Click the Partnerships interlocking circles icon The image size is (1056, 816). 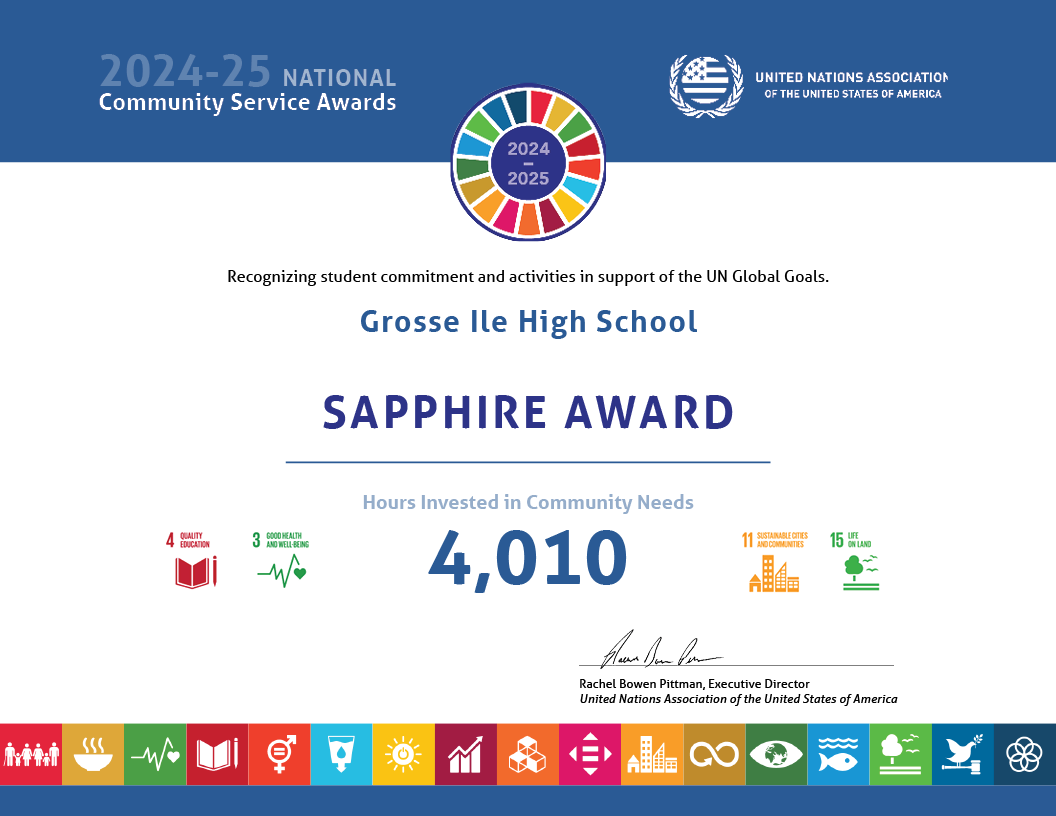coord(1025,754)
